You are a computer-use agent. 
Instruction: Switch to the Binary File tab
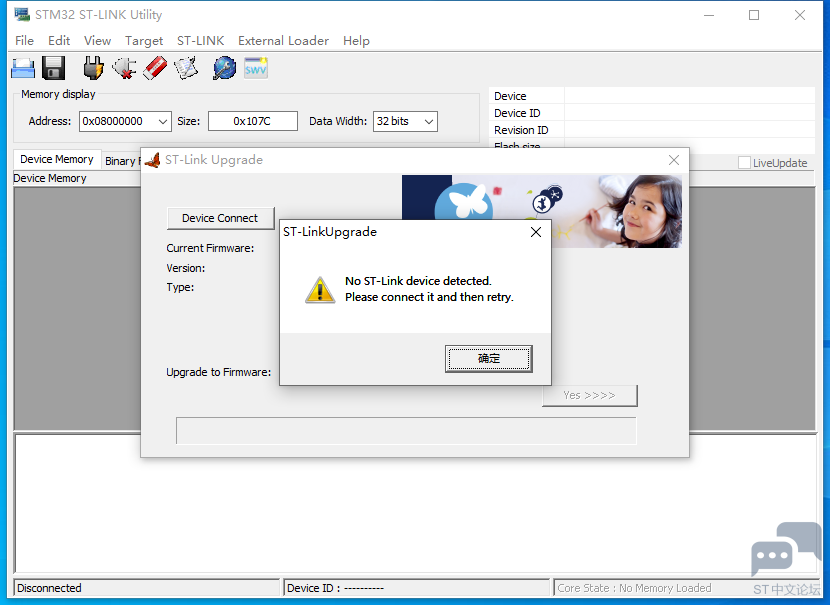click(121, 161)
